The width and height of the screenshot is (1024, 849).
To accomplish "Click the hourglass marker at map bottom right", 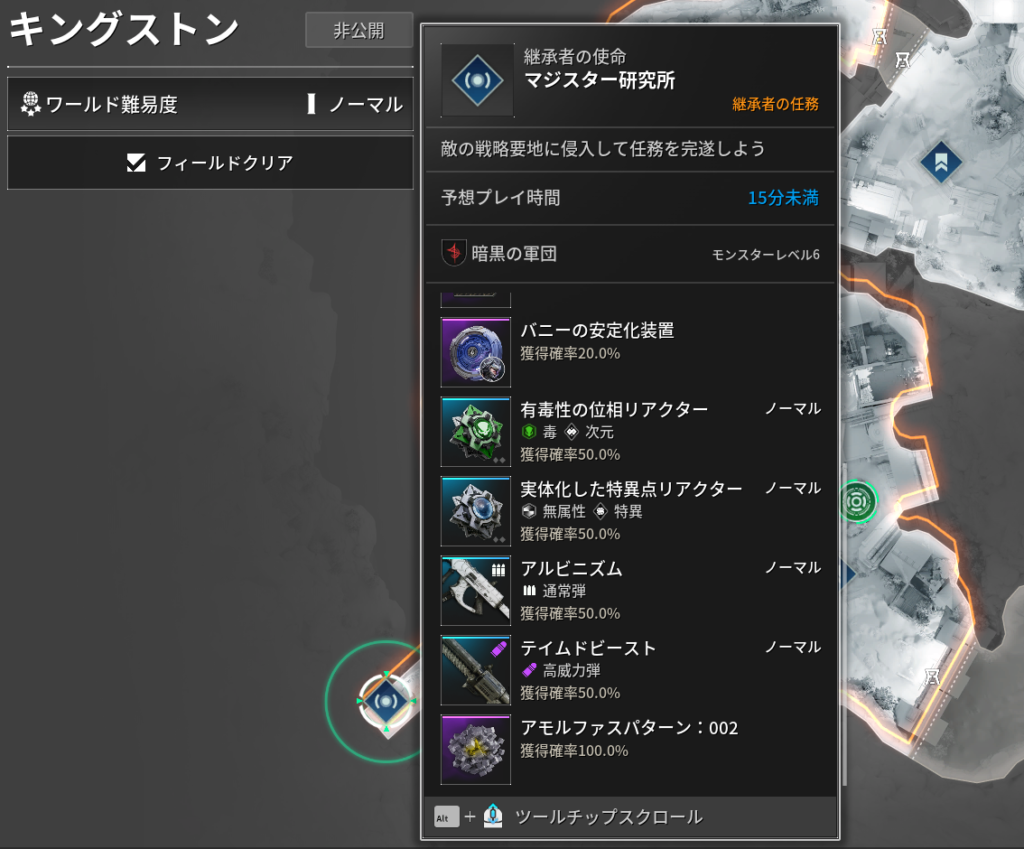I will 932,677.
